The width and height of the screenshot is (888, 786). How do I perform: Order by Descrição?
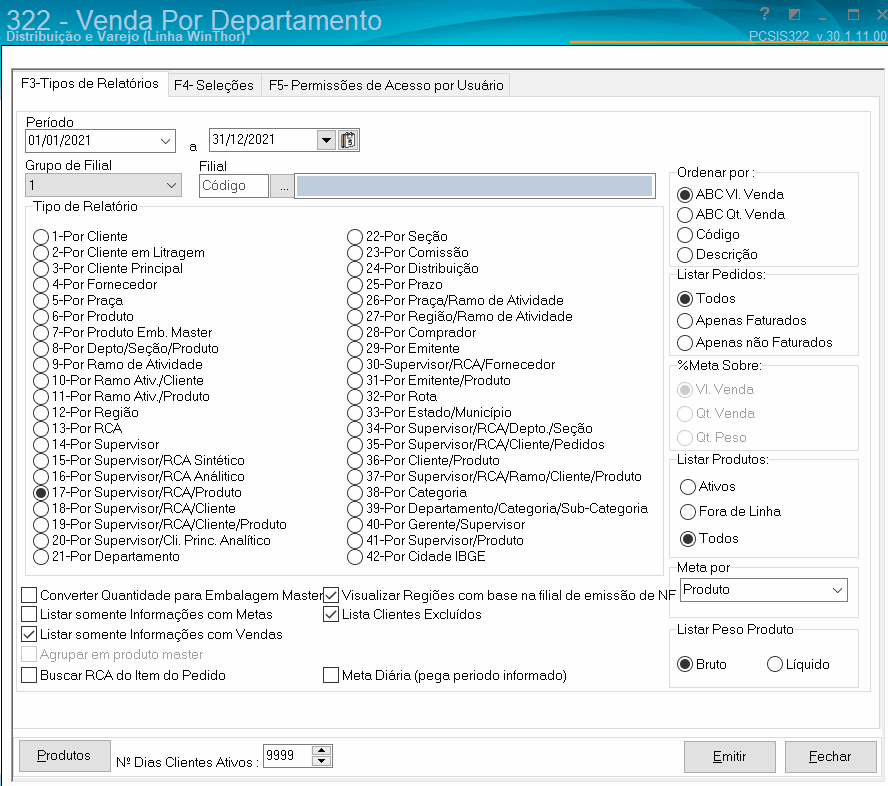[x=717, y=255]
